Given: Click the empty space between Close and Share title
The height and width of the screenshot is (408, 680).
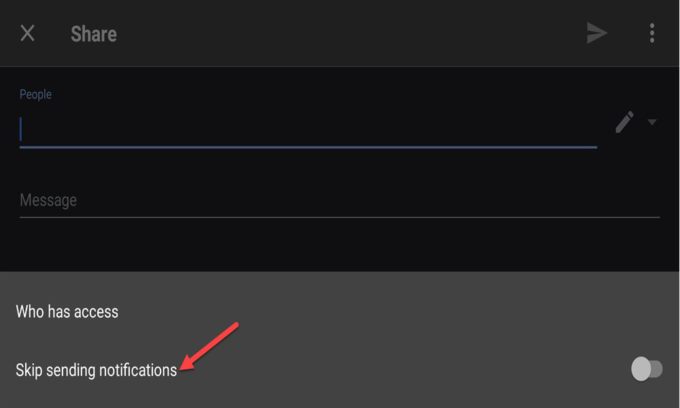Looking at the screenshot, I should pyautogui.click(x=53, y=33).
